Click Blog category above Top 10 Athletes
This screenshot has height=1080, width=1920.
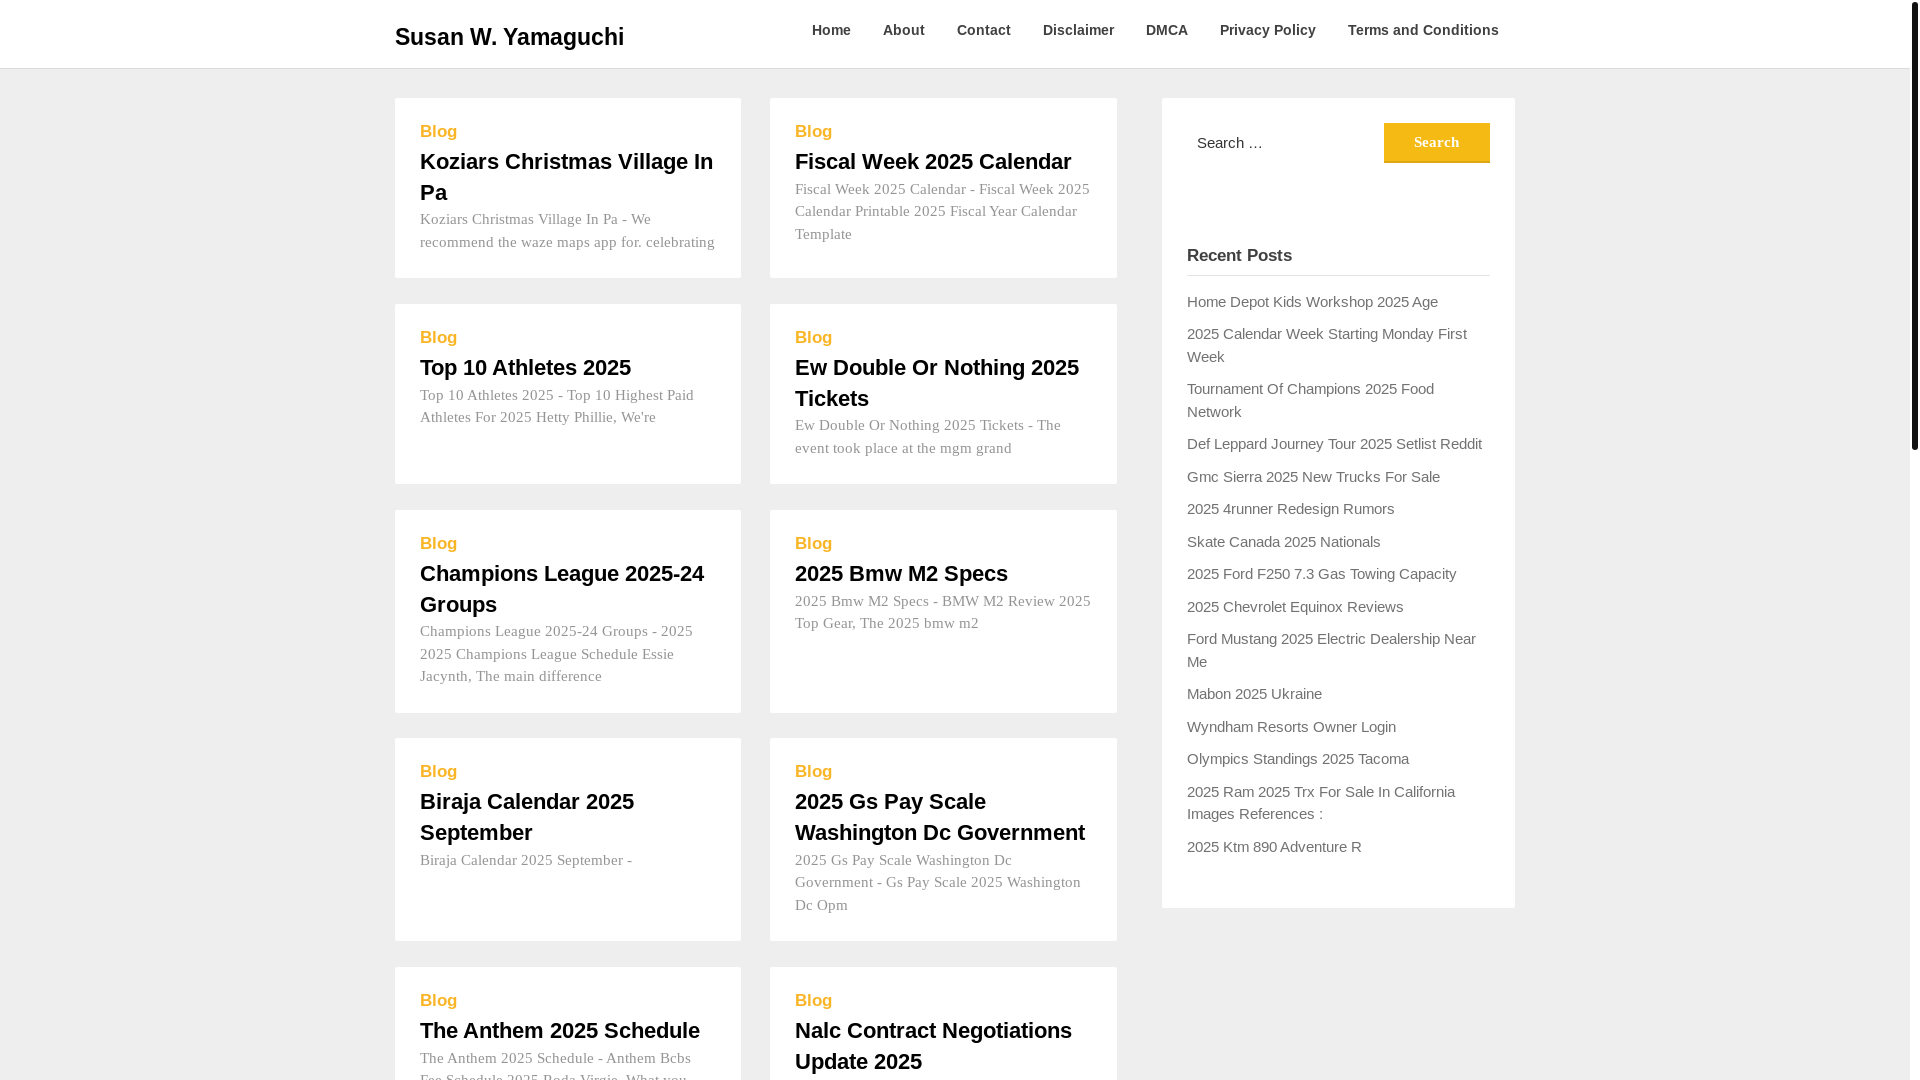[x=438, y=337]
